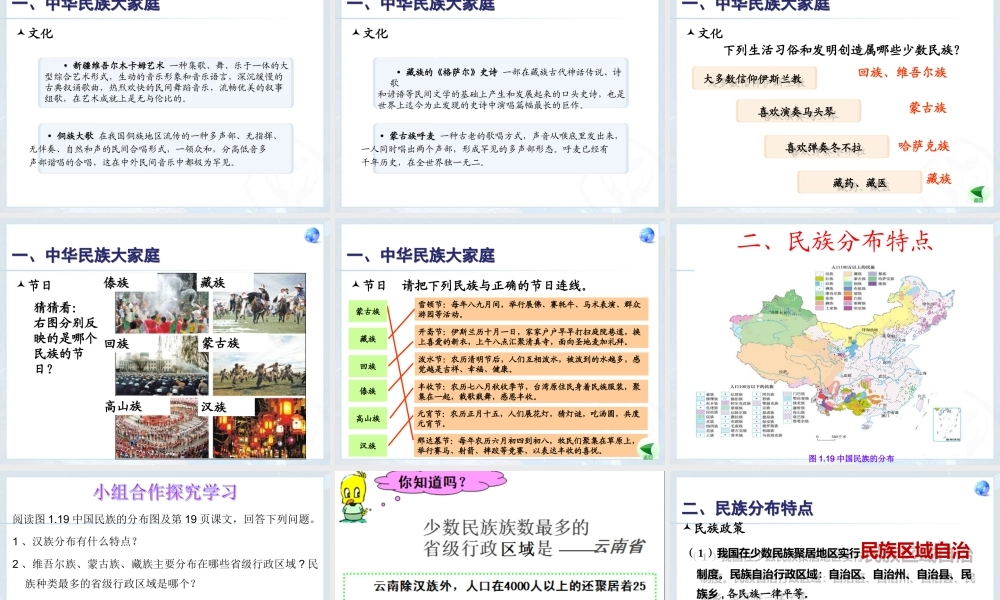Click the green return arrow on the festival matching slide
The width and height of the screenshot is (1000, 600).
coord(648,450)
